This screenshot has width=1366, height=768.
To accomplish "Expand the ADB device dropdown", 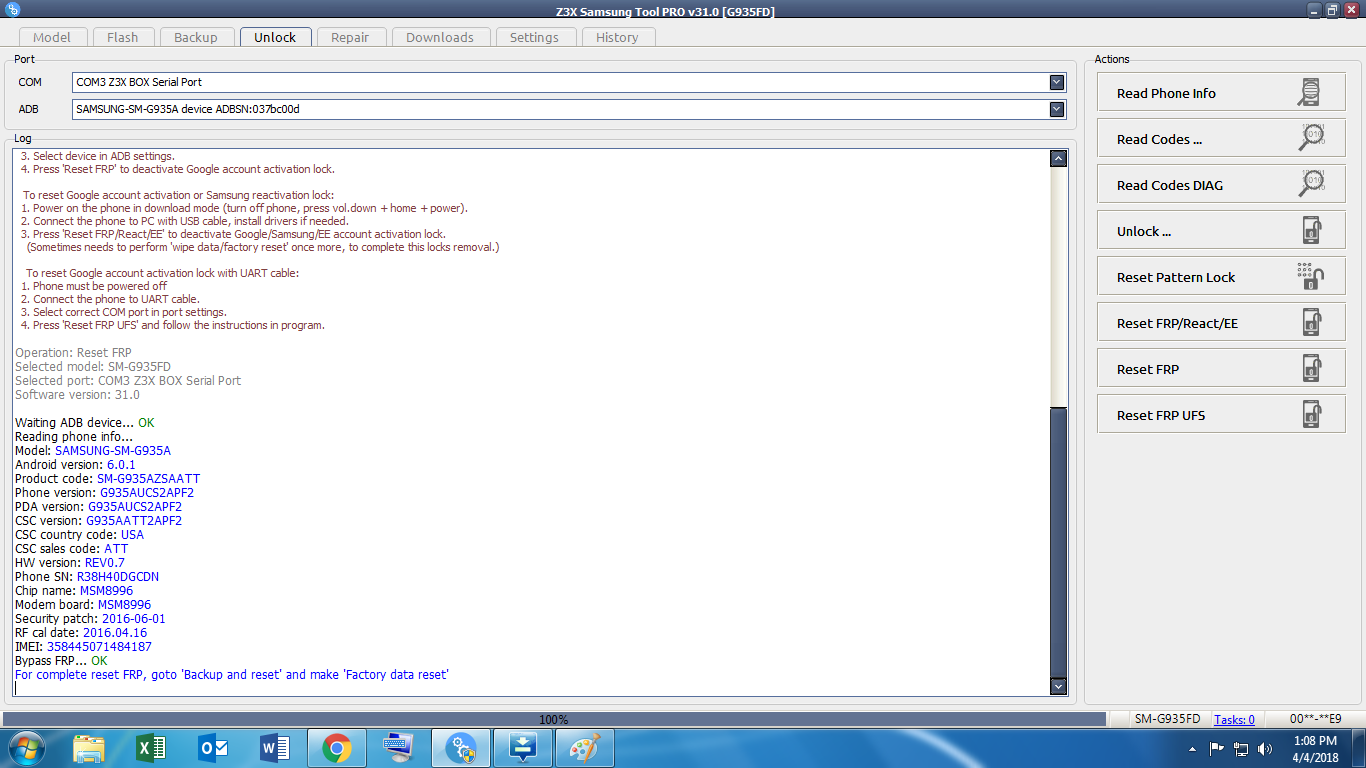I will tap(1057, 109).
